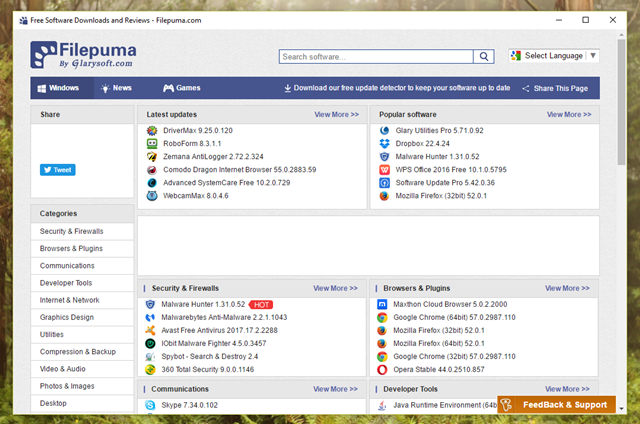Open the Select Language dropdown
This screenshot has width=640, height=424.
coord(553,55)
